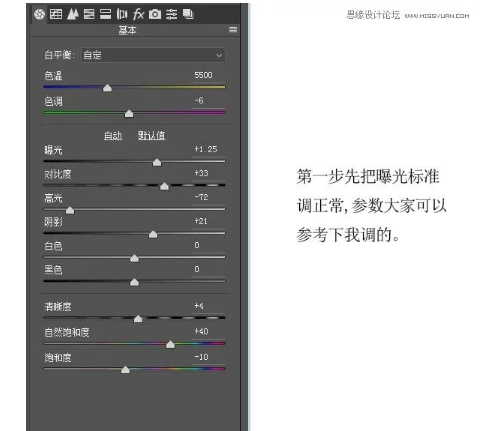Click the 饱和度 value field -10

coord(209,357)
